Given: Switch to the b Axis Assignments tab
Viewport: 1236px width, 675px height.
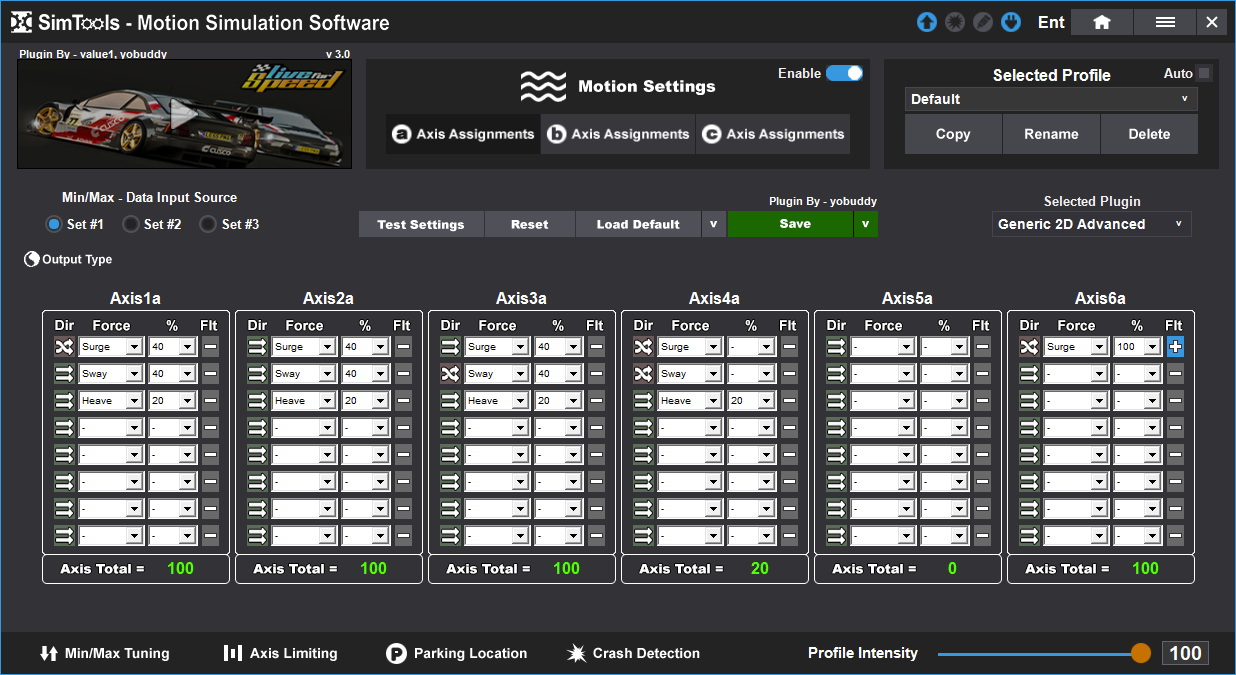Looking at the screenshot, I should tap(618, 134).
